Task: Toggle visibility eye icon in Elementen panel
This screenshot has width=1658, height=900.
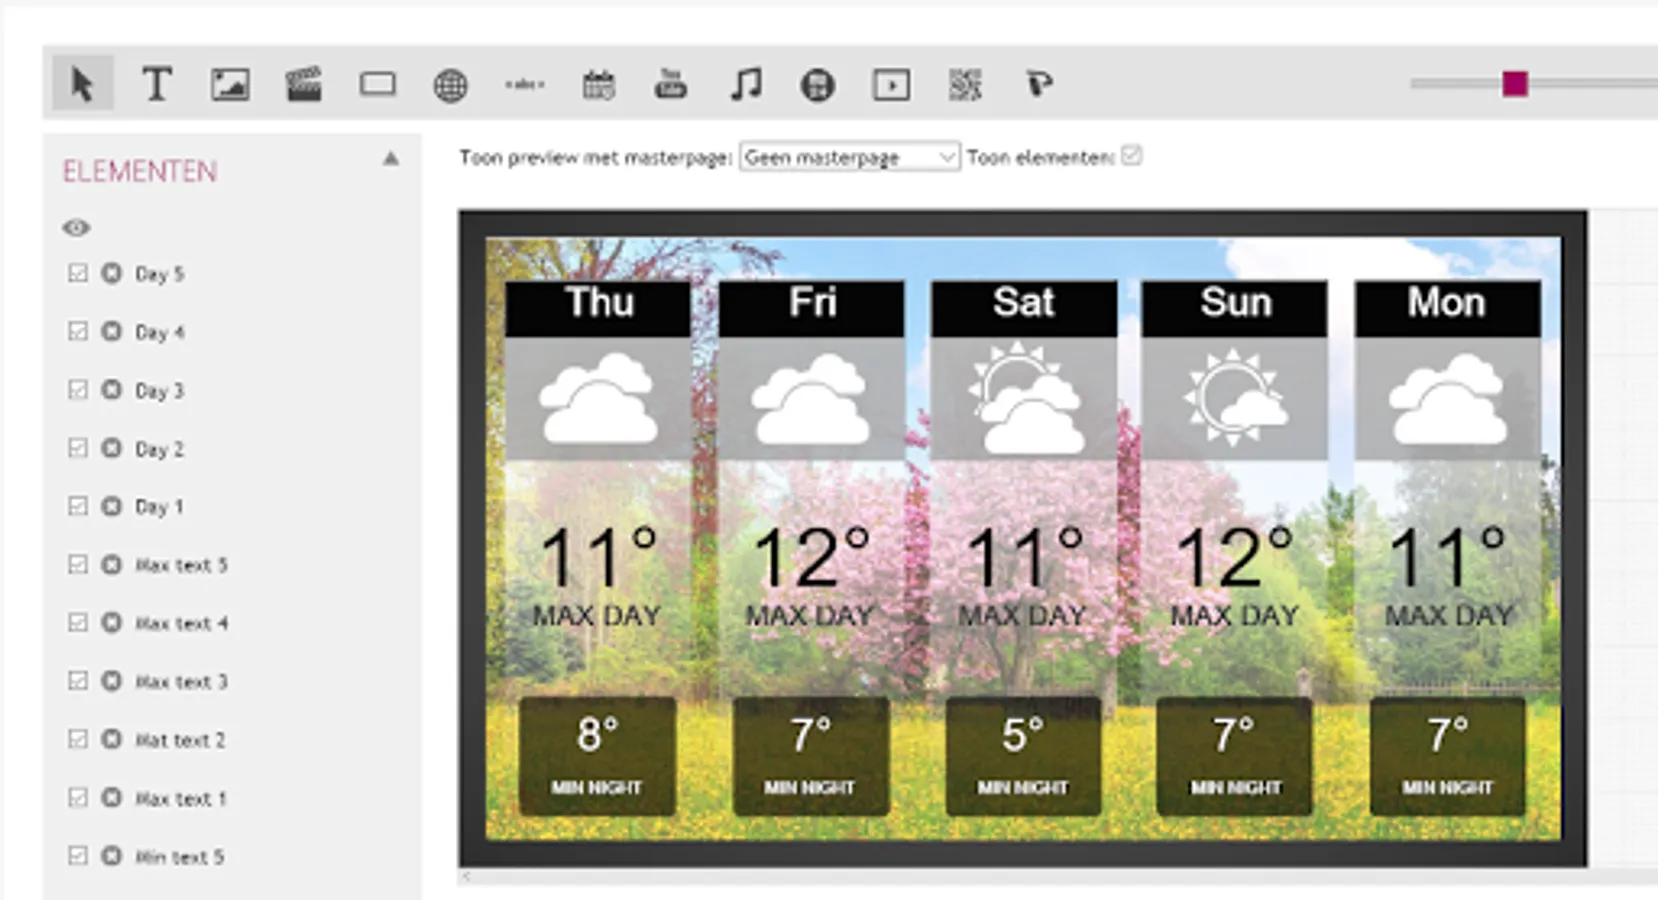Action: pos(76,228)
